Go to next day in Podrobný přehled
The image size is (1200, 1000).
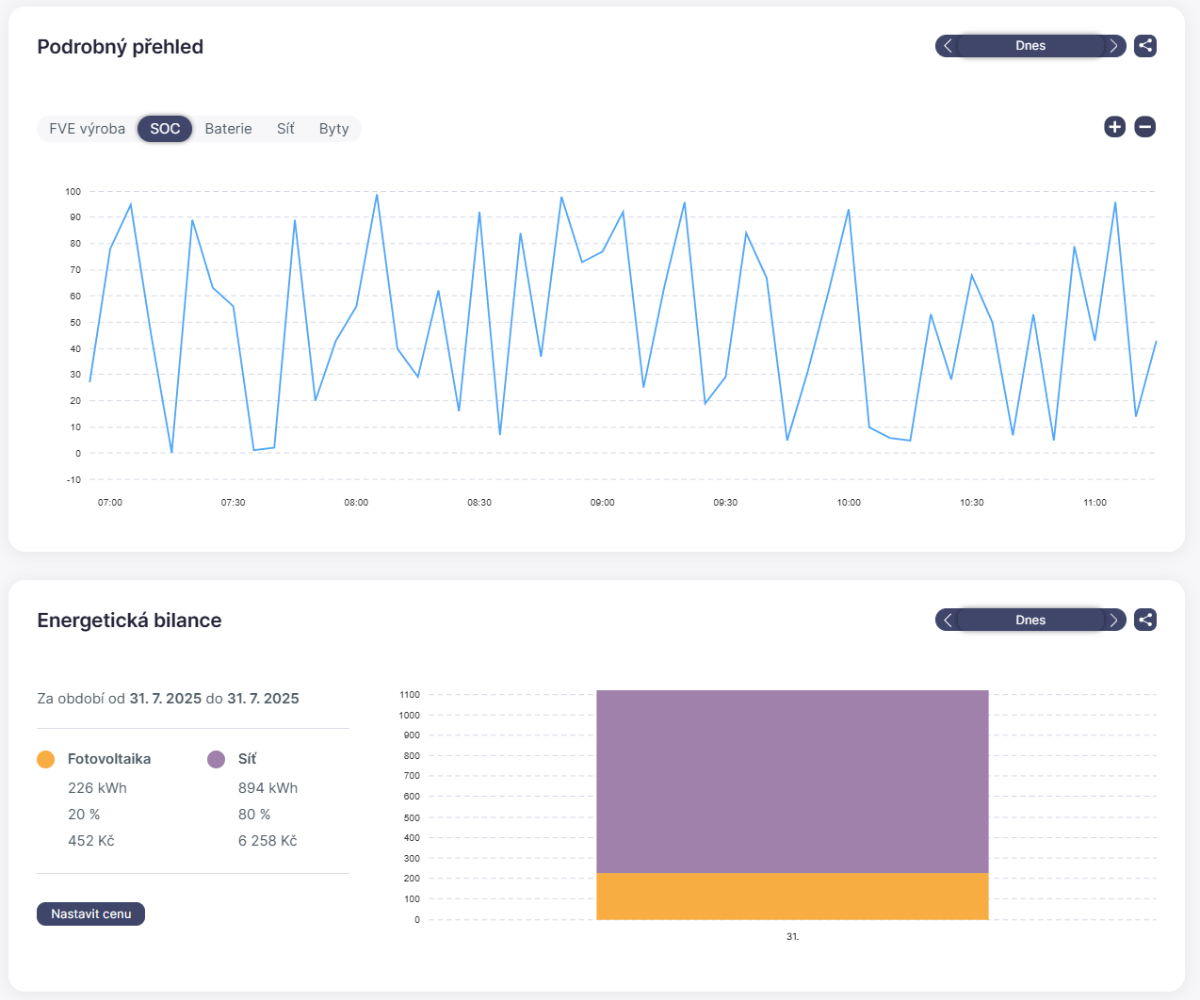click(1113, 46)
